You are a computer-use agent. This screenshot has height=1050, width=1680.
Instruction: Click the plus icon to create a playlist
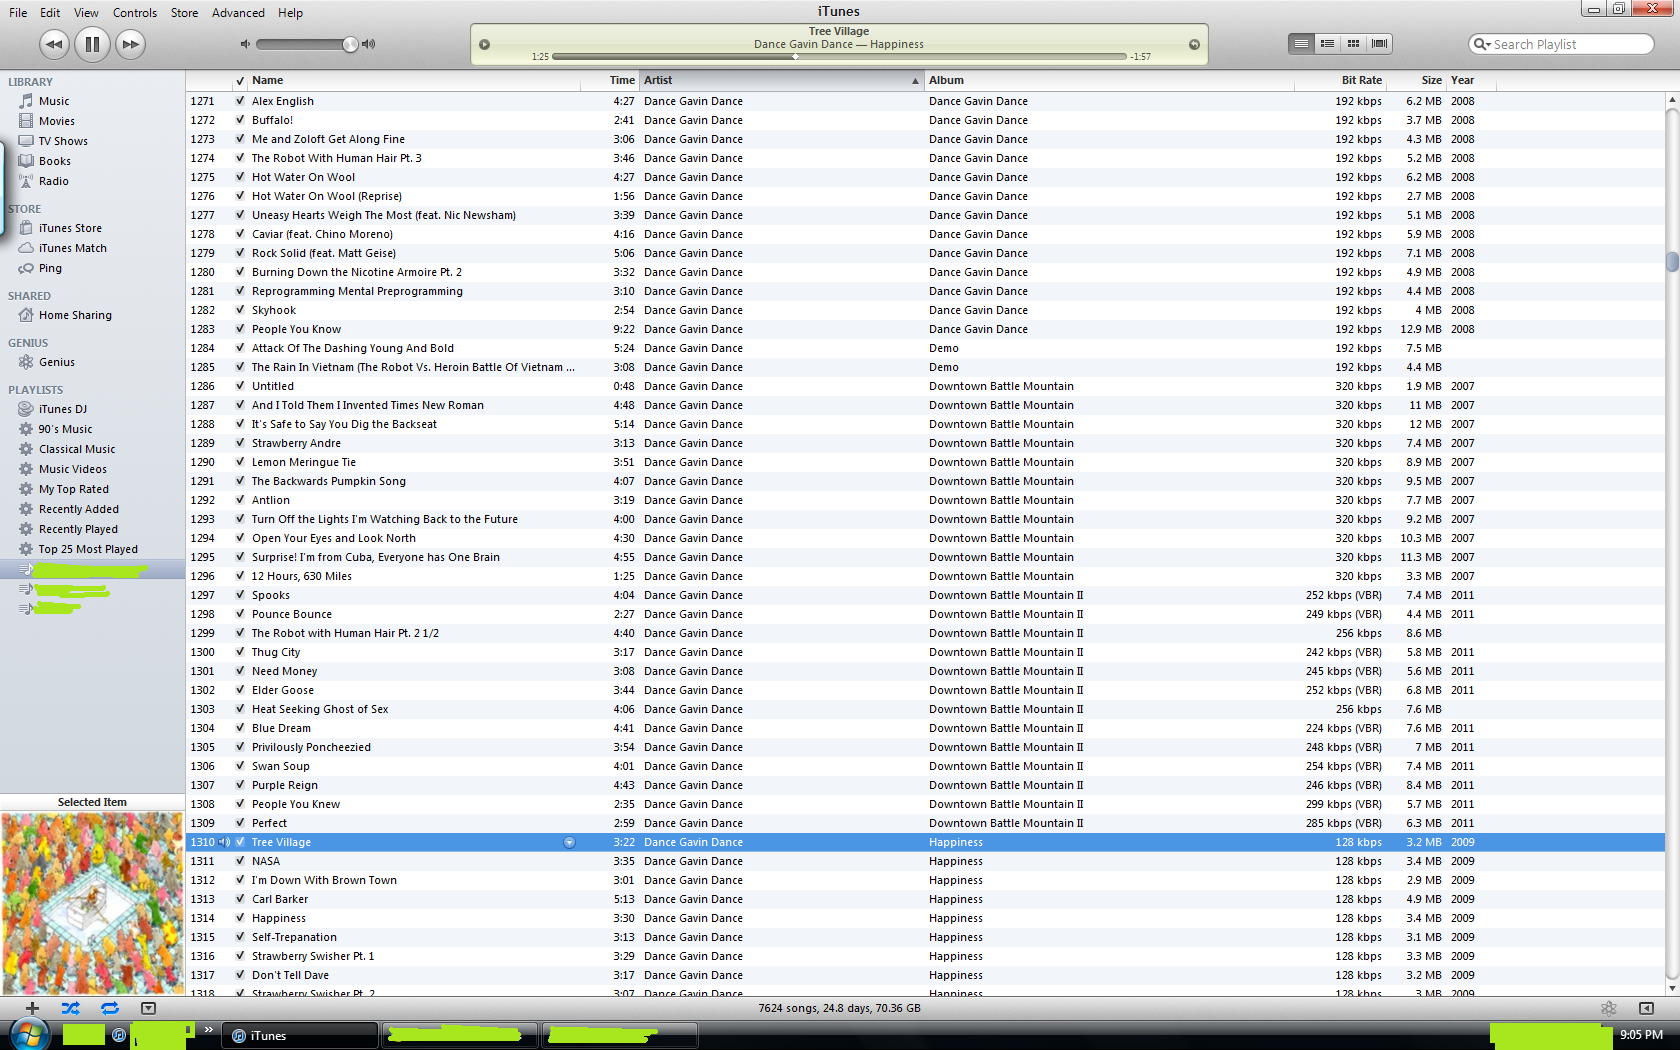coord(32,1008)
